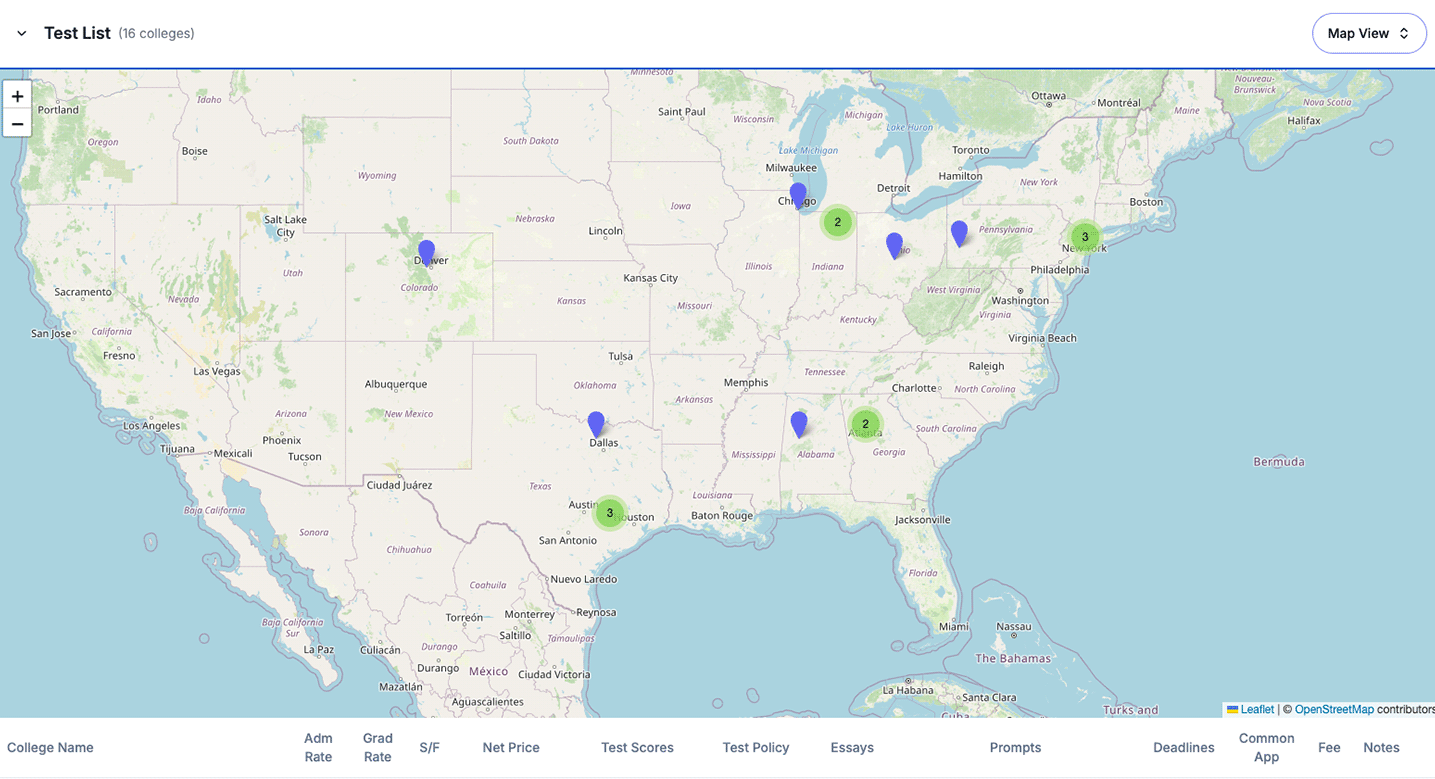Click the Test List title
This screenshot has height=779, width=1435.
tap(77, 33)
